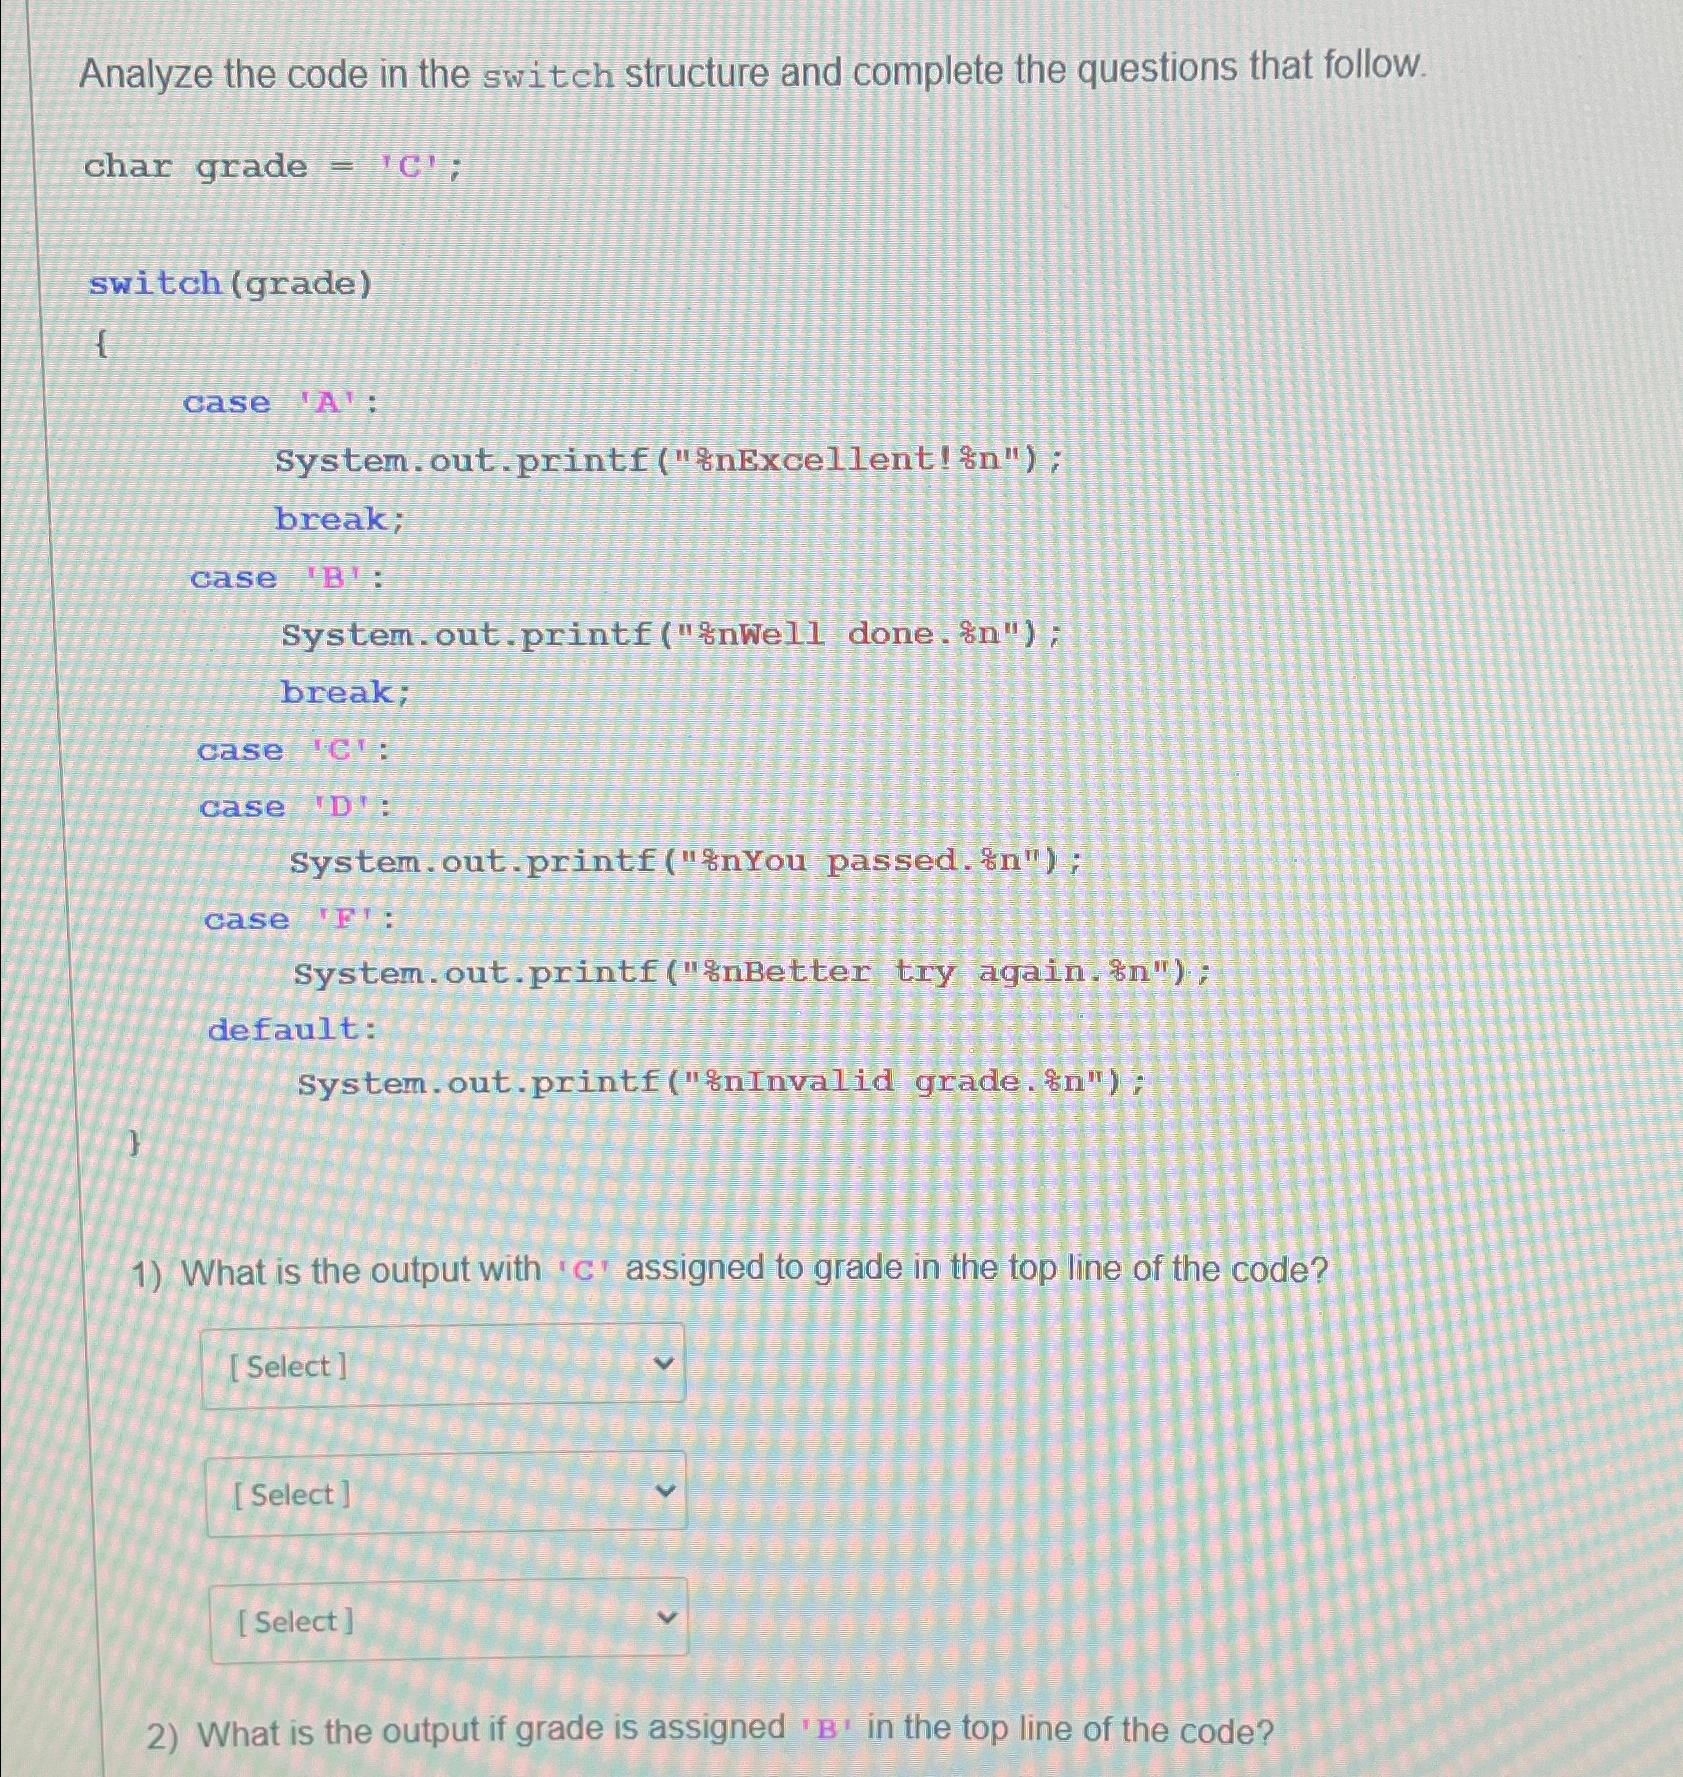1683x1777 pixels.
Task: Click the line reading char grade = 'C';
Action: 270,165
